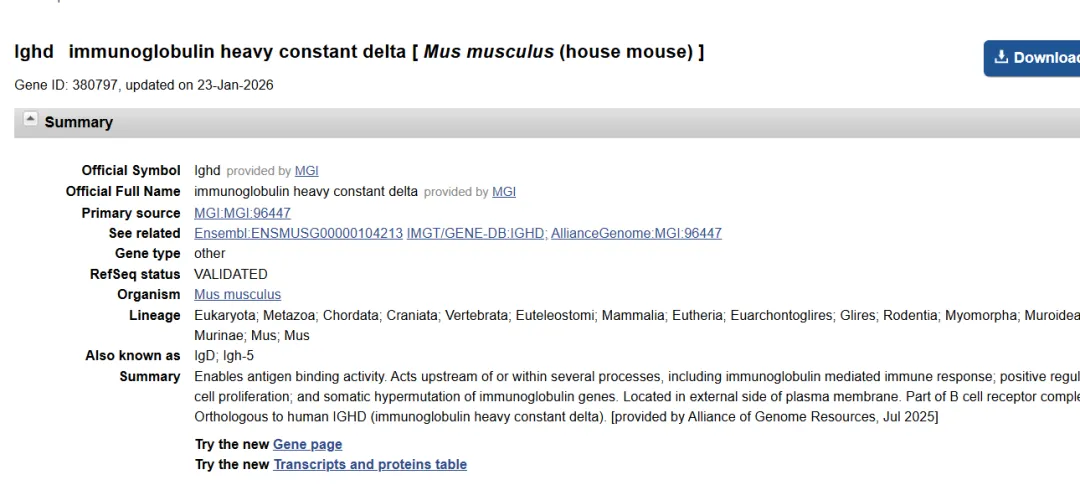Collapse the Summary section toggle icon
Screen dimensions: 1080x485
pos(30,120)
